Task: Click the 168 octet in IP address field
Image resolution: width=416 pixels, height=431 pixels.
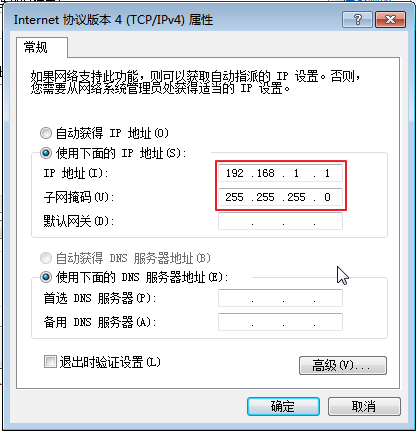Action: pyautogui.click(x=266, y=173)
